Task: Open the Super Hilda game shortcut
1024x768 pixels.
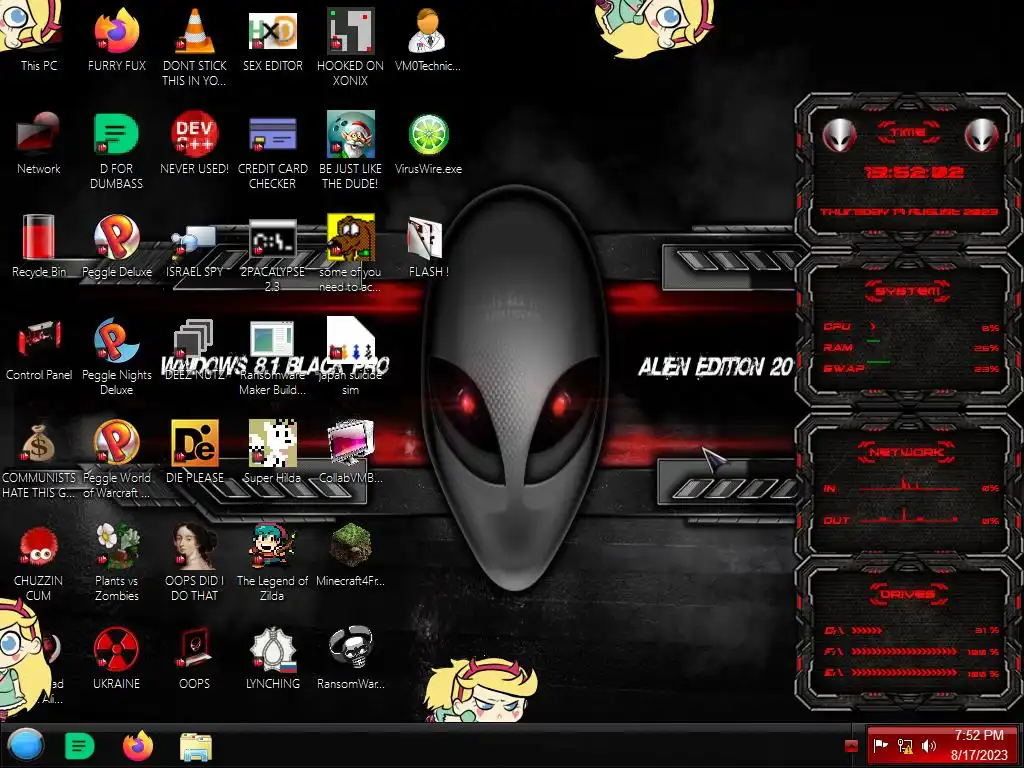Action: pos(272,452)
